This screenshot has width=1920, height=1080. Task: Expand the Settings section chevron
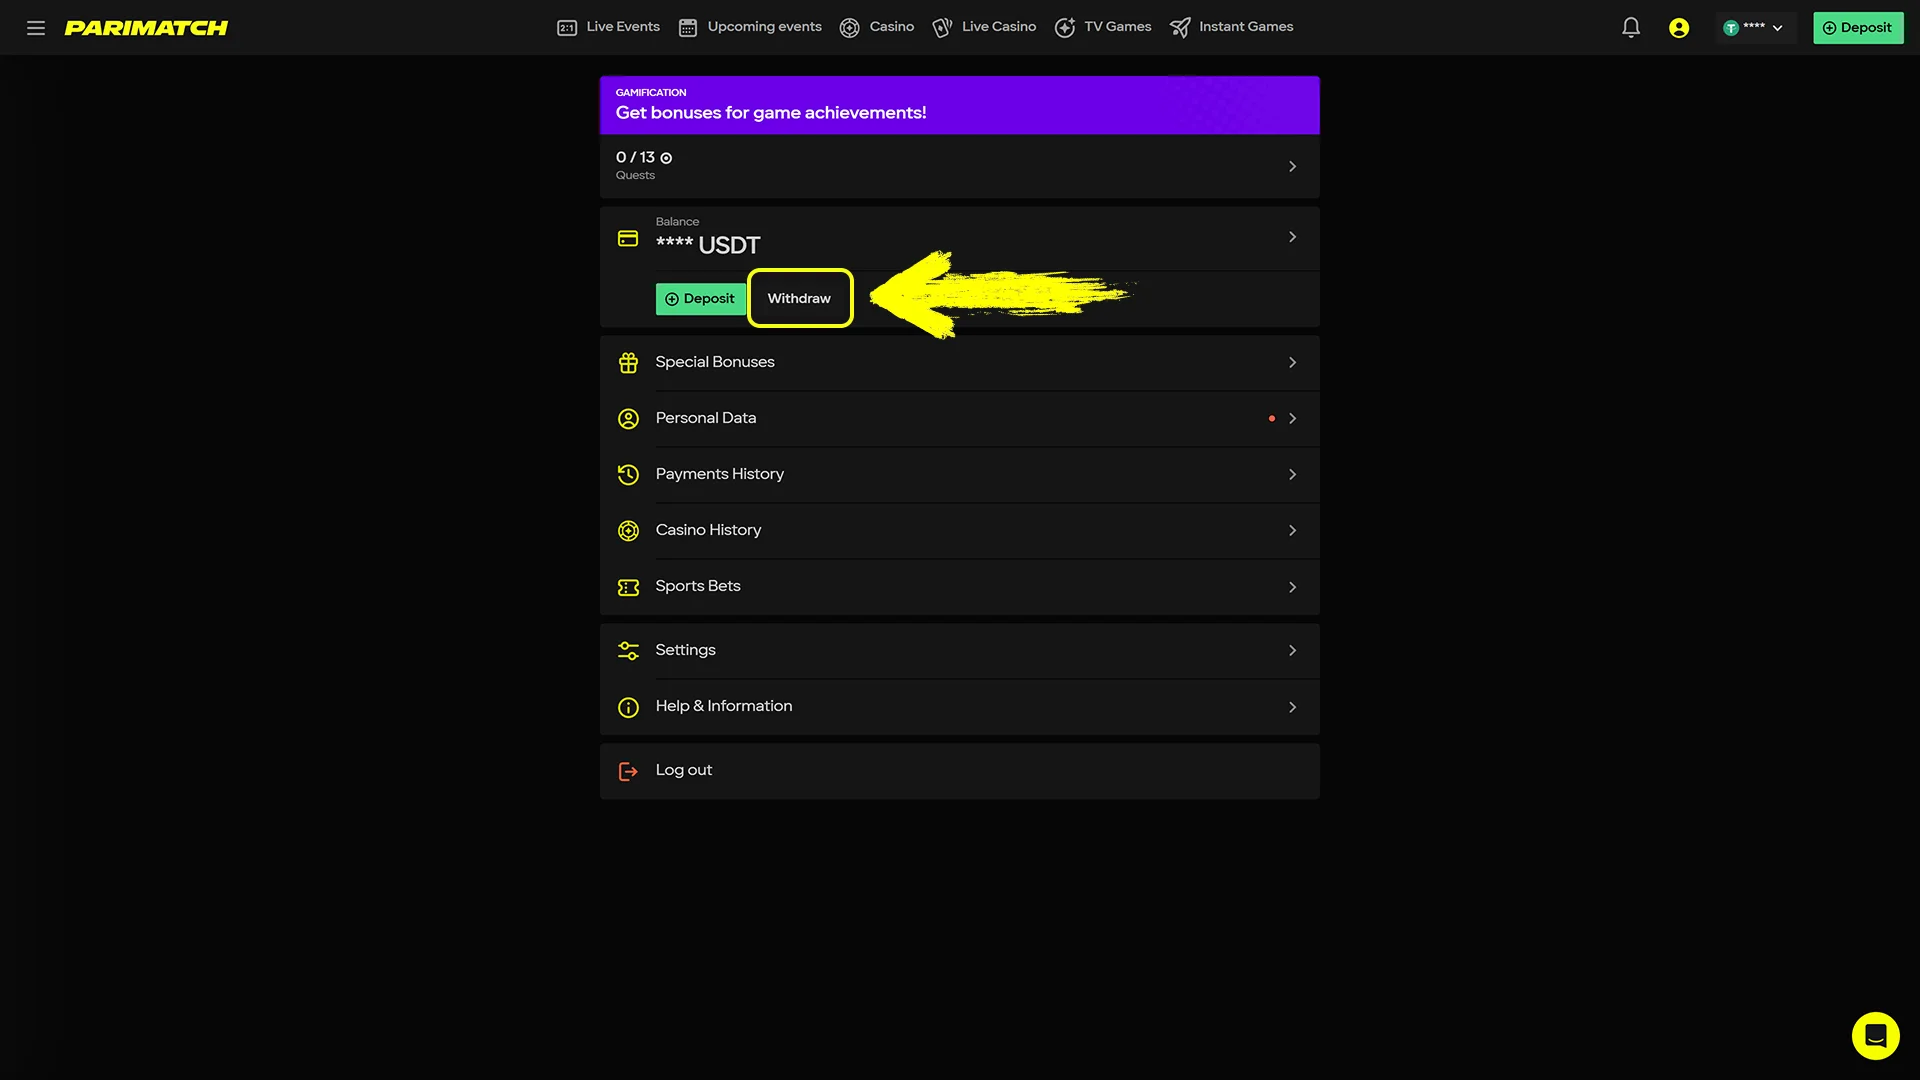point(1292,650)
